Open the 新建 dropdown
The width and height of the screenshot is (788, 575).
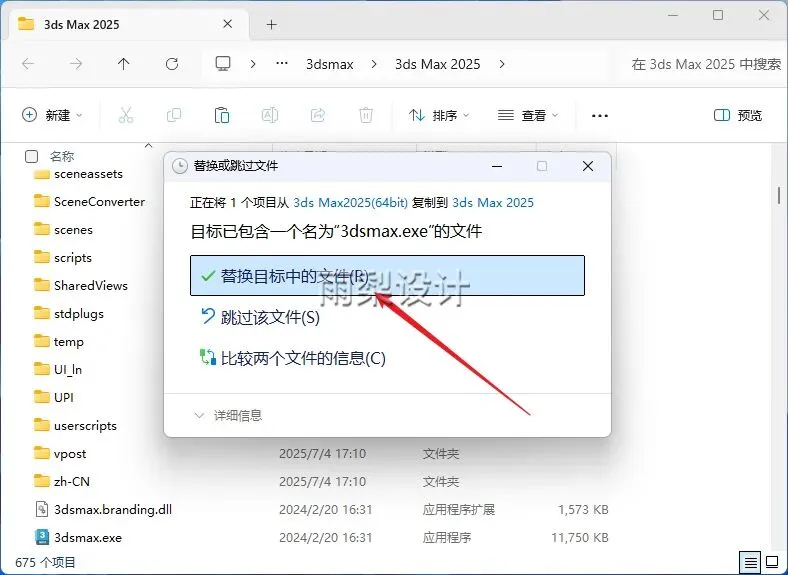[x=52, y=115]
